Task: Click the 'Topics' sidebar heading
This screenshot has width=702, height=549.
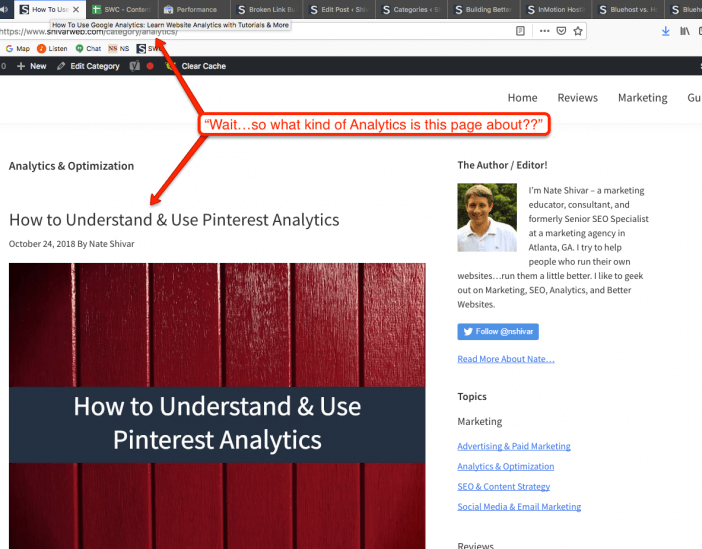Action: pyautogui.click(x=472, y=397)
